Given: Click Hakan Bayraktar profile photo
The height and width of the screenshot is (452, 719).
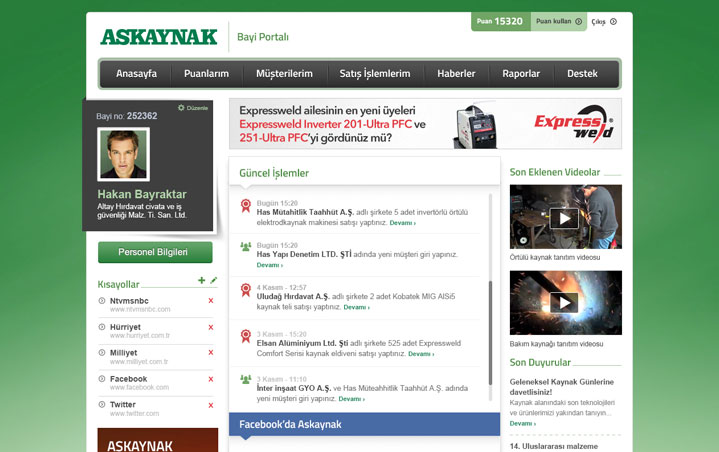Looking at the screenshot, I should [123, 154].
